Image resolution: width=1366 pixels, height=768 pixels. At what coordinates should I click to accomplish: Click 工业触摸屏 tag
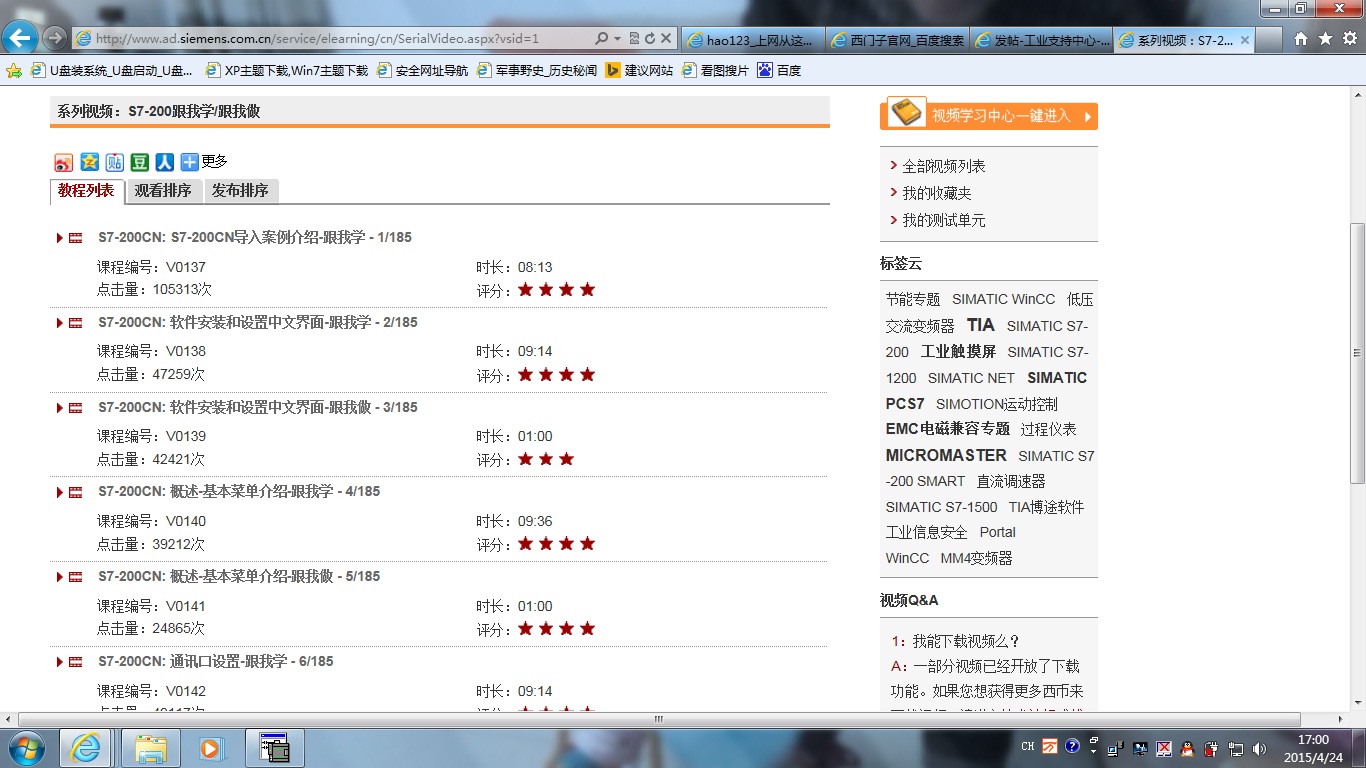(958, 352)
